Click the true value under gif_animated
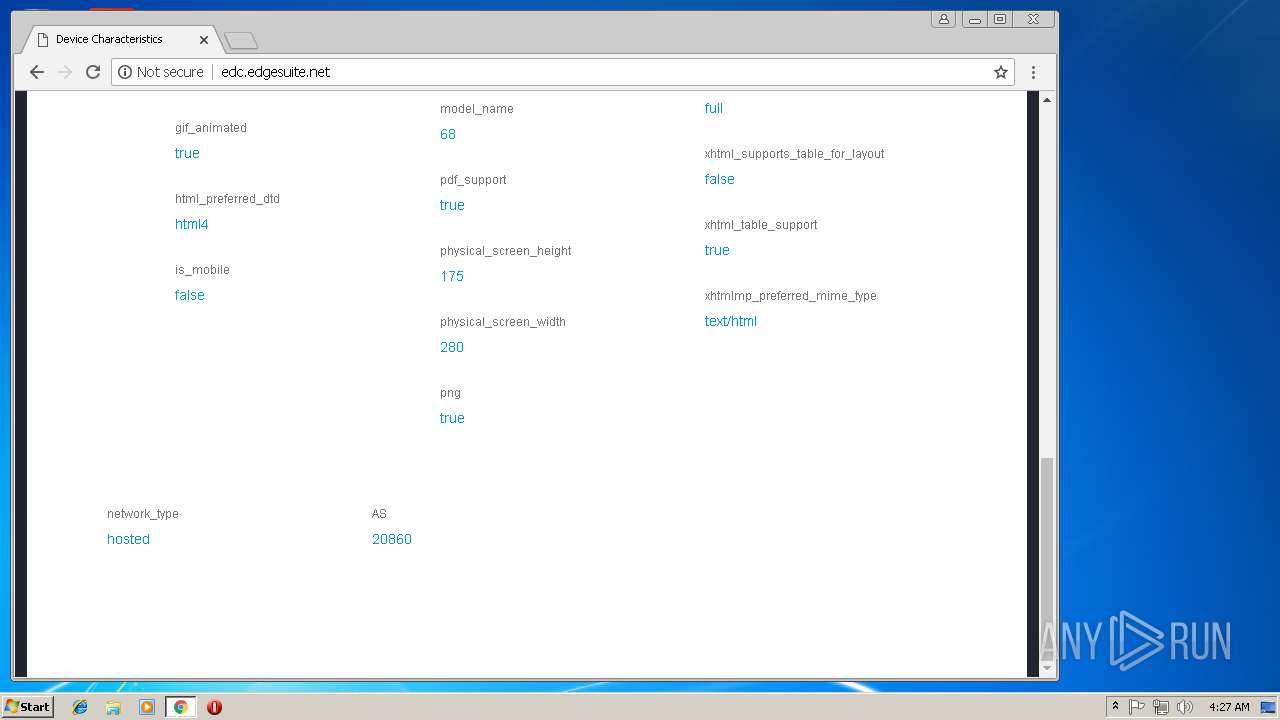Viewport: 1280px width, 720px height. coord(187,153)
